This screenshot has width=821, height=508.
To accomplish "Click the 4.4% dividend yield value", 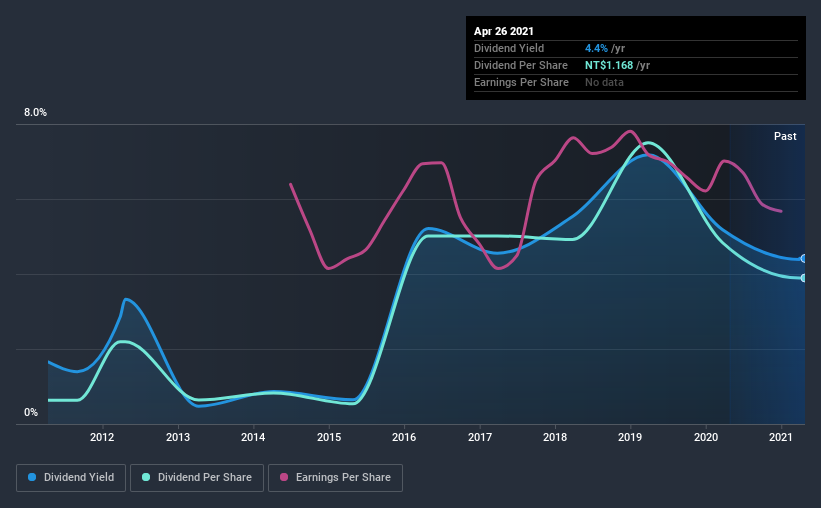I will click(596, 48).
